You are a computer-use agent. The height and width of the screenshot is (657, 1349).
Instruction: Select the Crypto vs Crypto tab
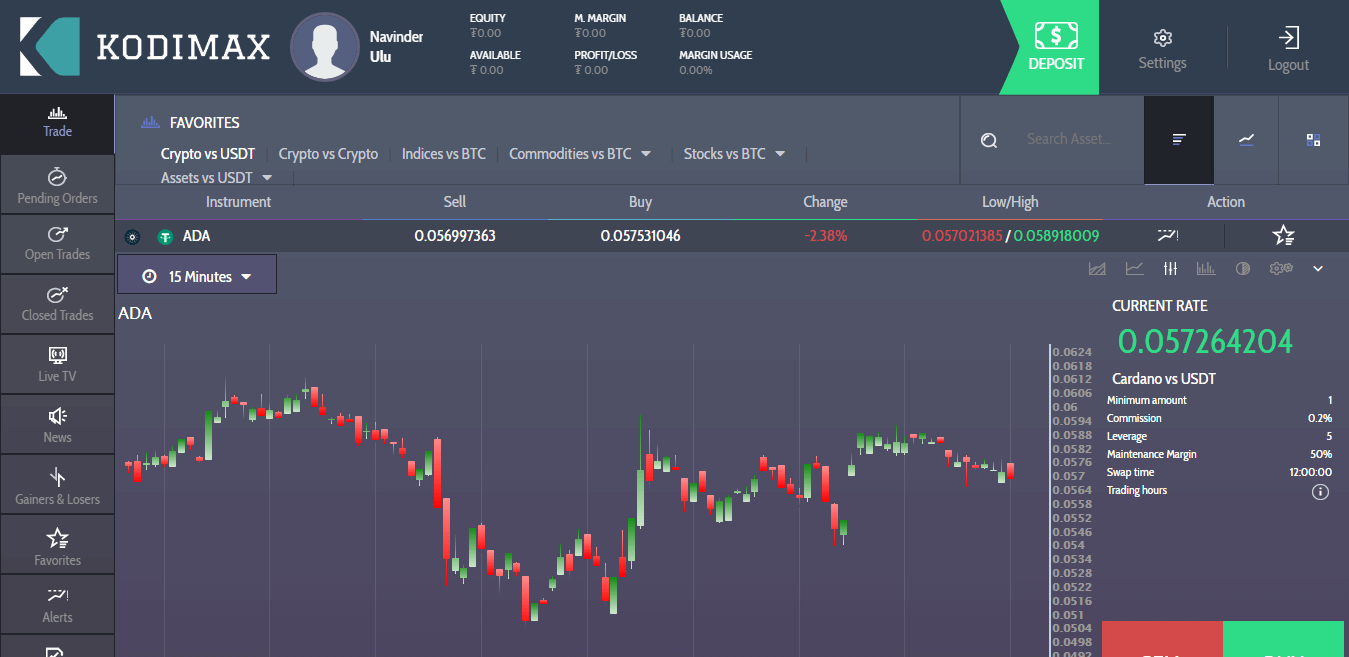pyautogui.click(x=328, y=154)
